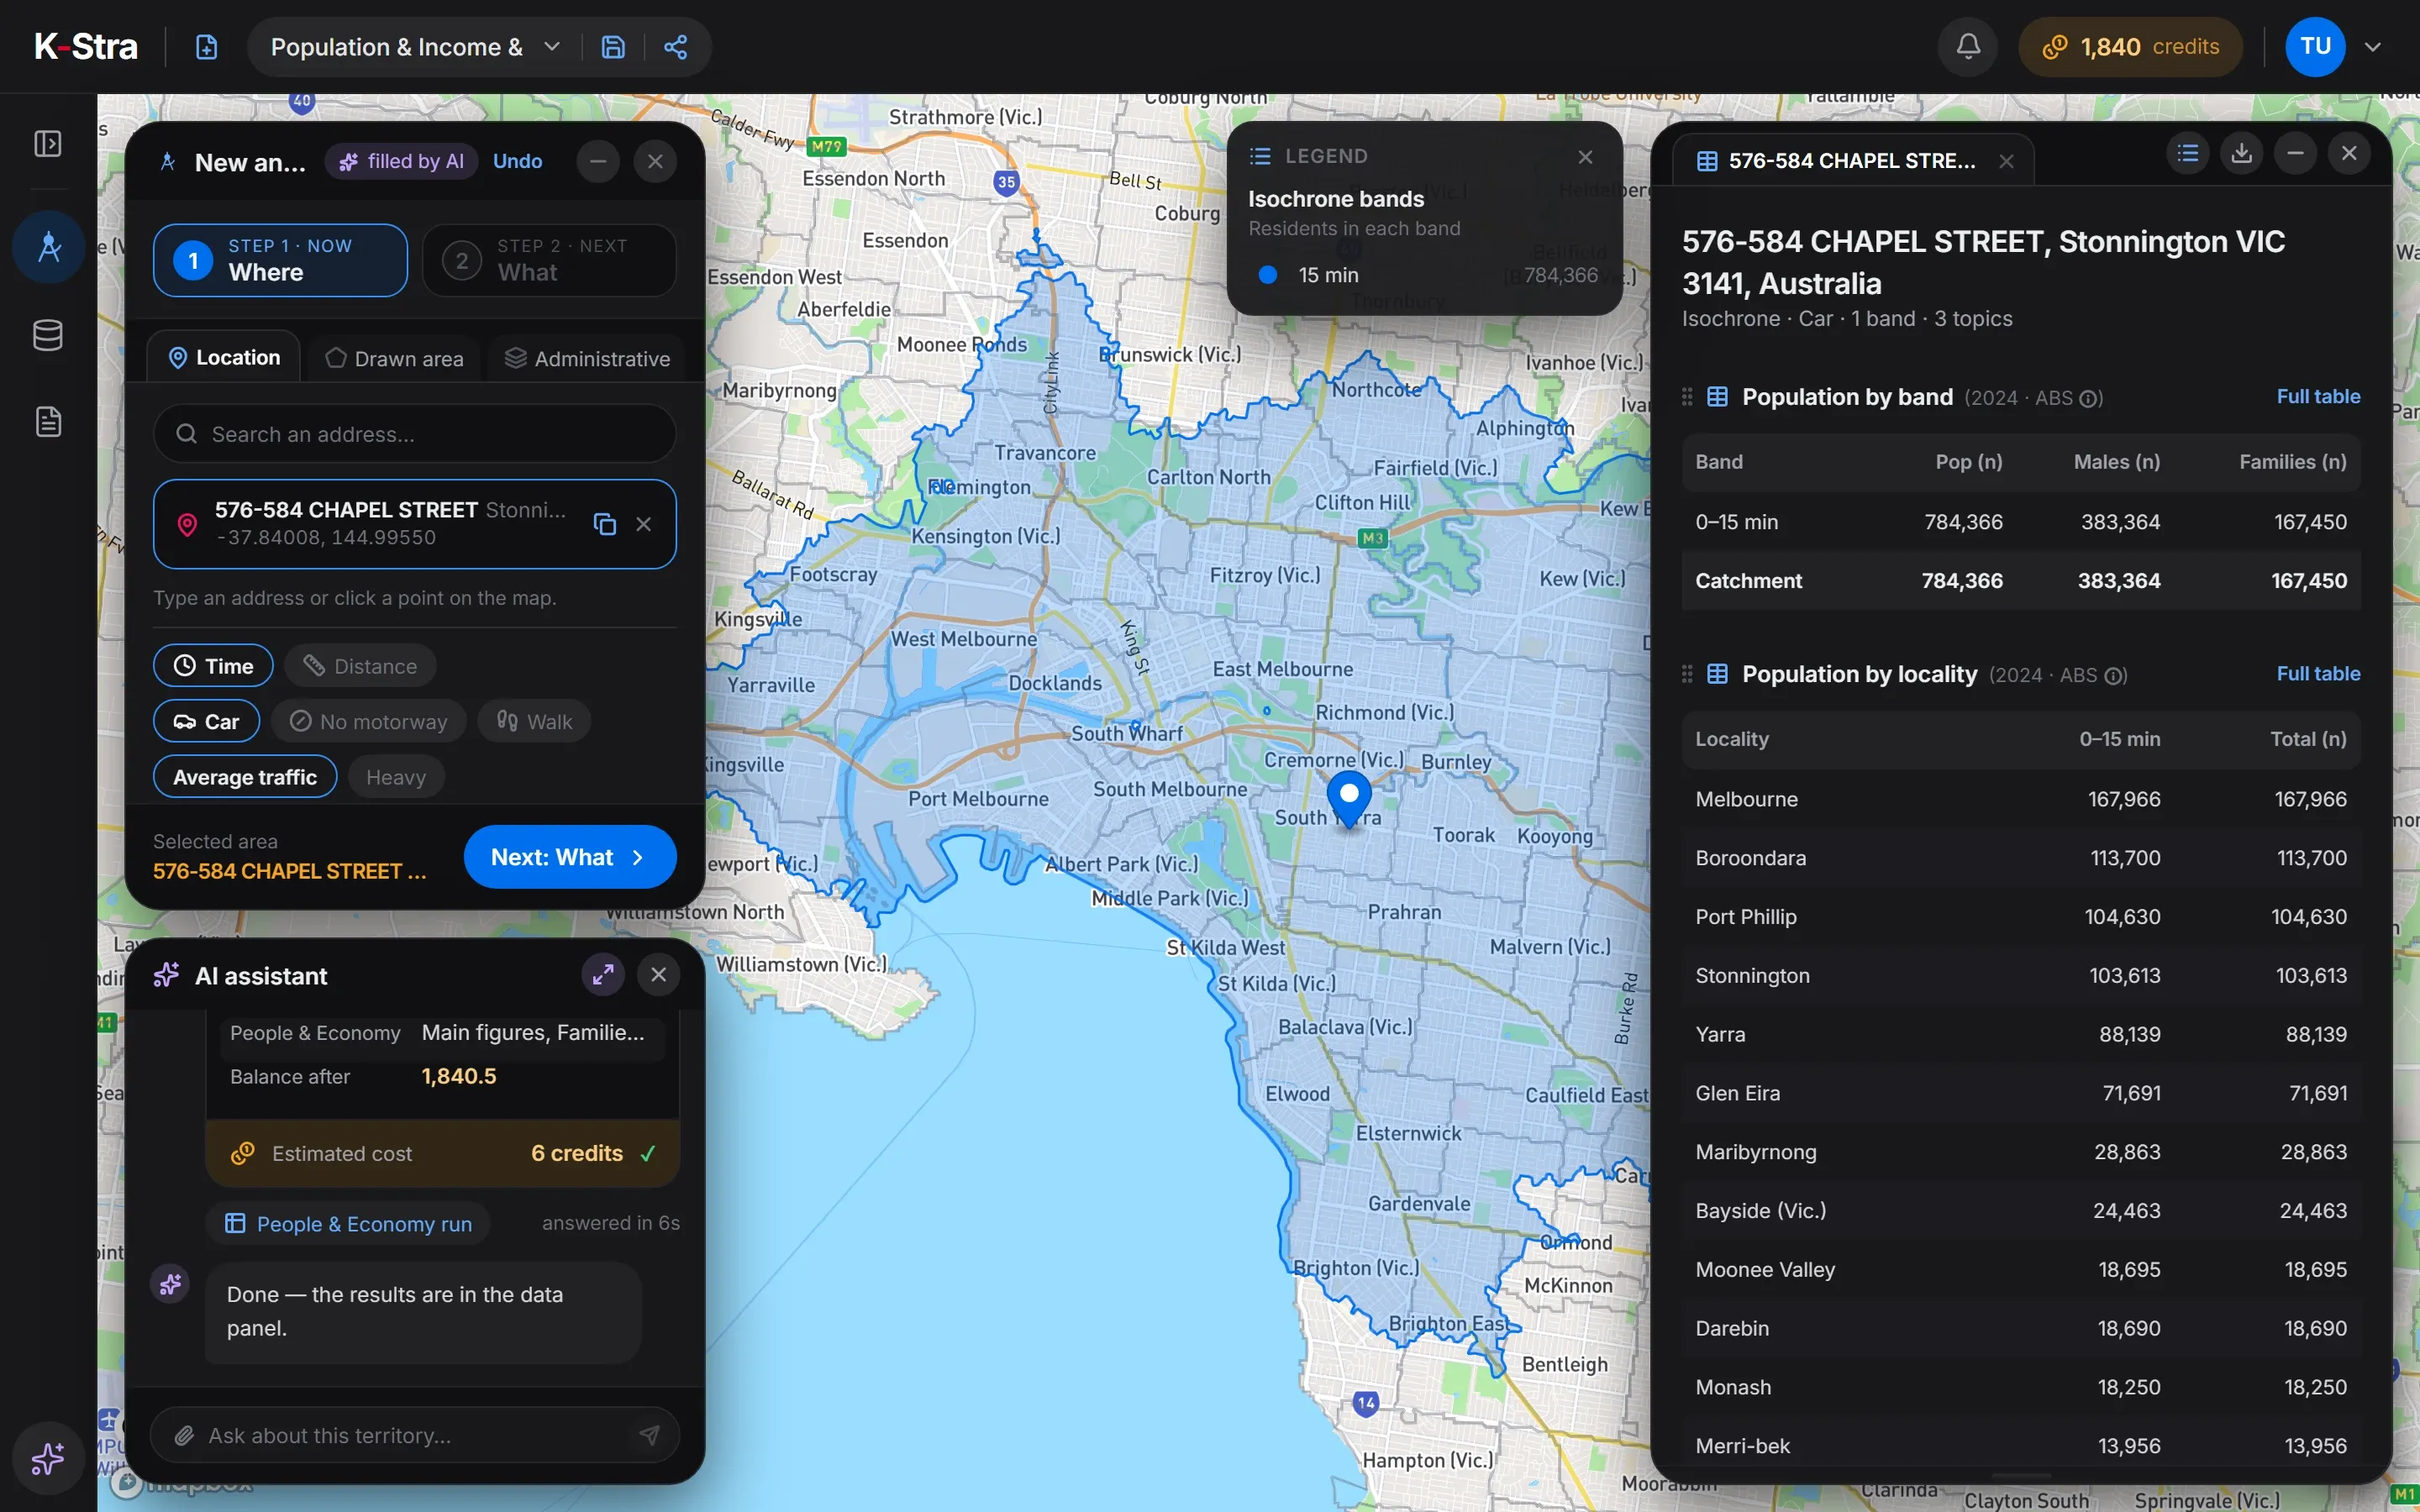Save the project with the floppy icon
This screenshot has height=1512, width=2420.
(613, 47)
